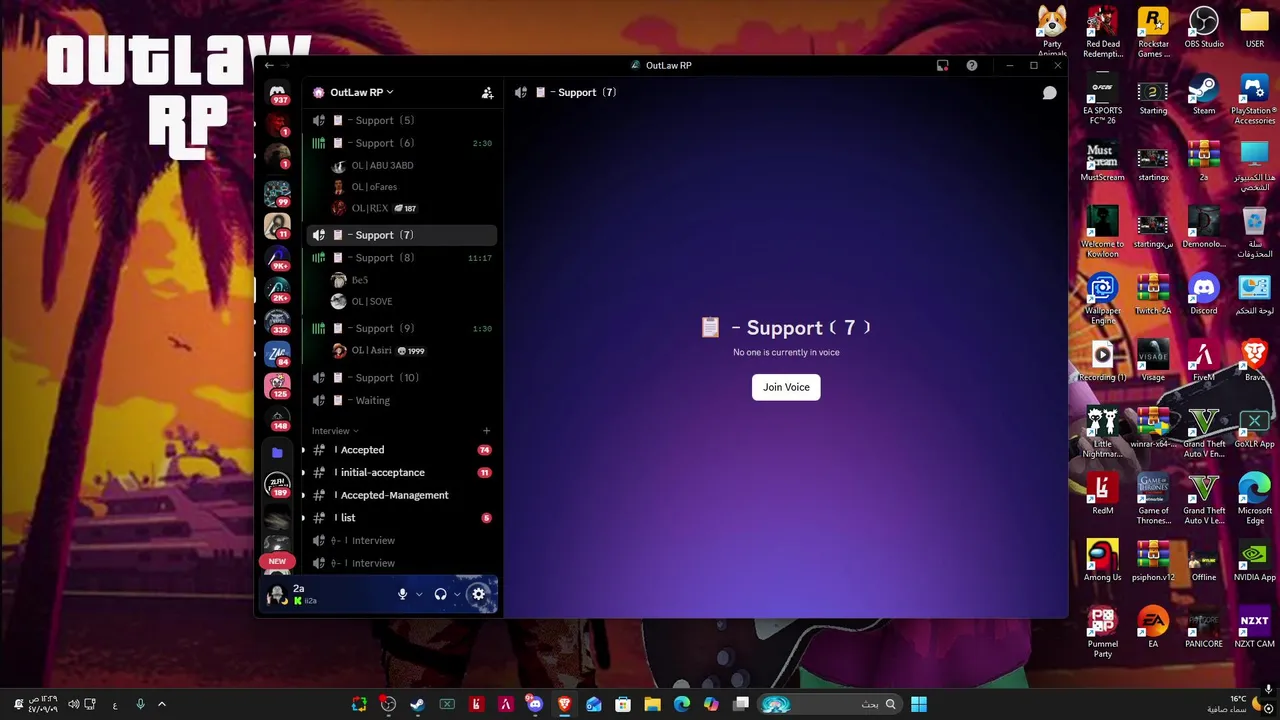Open the RedM desktop shortcut

[1102, 495]
